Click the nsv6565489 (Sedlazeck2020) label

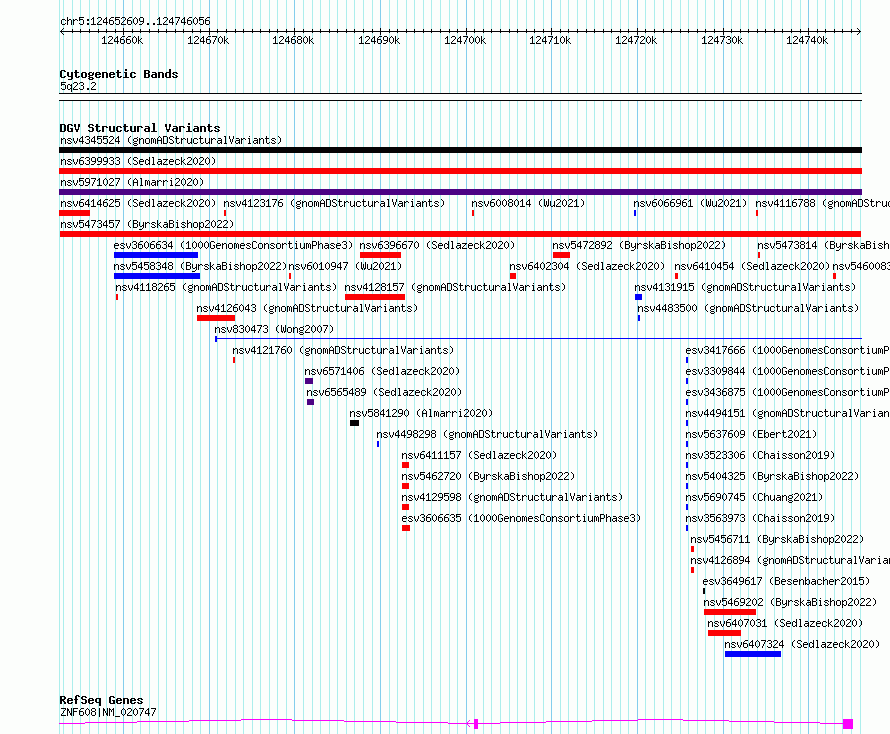384,392
